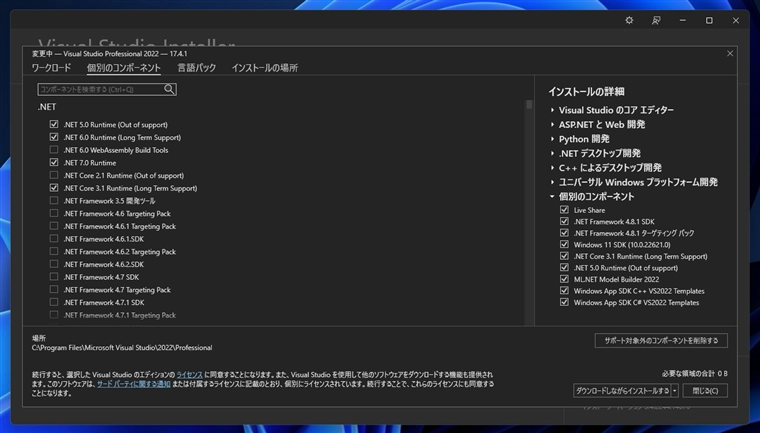Click the search magnifier icon
760x433 pixels.
[169, 89]
